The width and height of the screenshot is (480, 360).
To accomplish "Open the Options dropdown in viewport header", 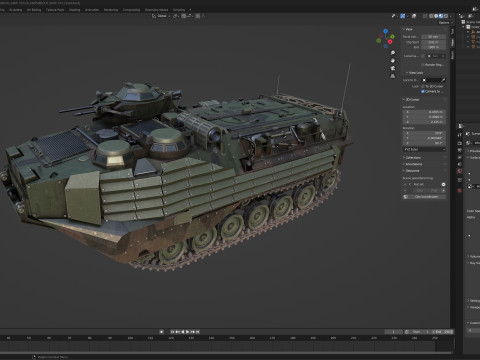I will pyautogui.click(x=446, y=23).
